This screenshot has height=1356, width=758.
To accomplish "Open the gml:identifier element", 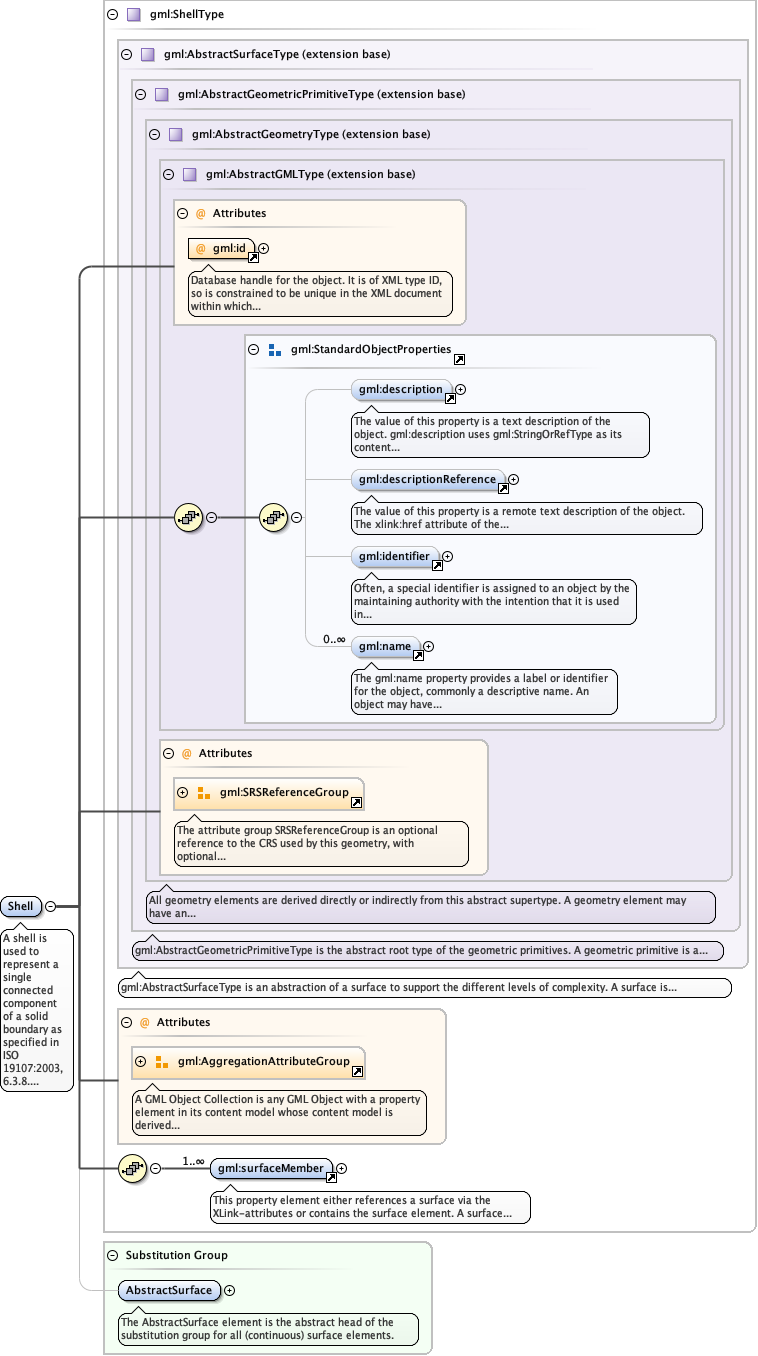I will 394,556.
